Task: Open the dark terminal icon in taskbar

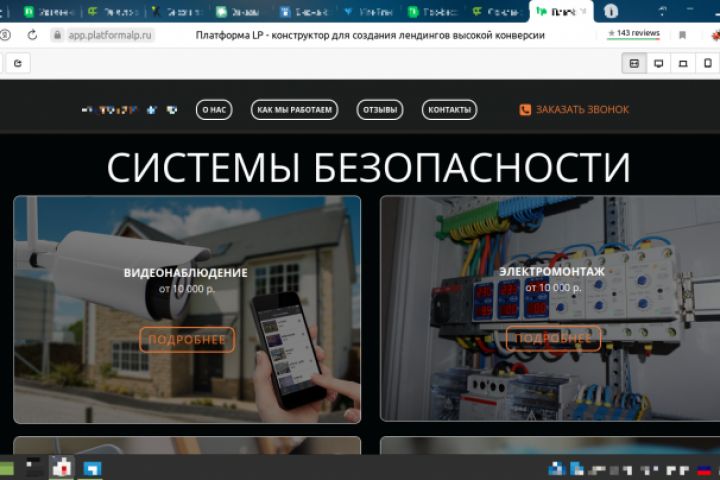Action: click(34, 467)
